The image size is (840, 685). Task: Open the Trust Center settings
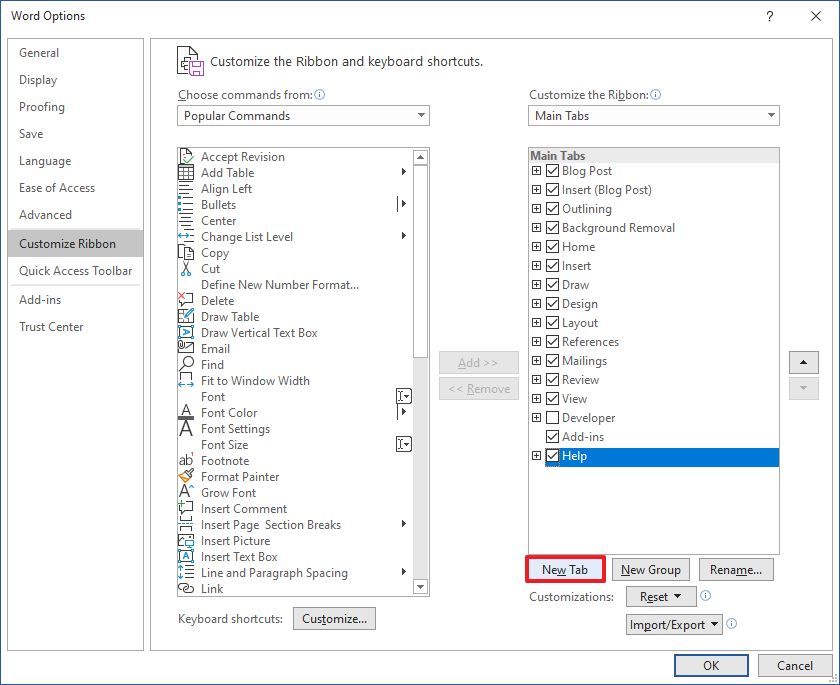[x=51, y=326]
